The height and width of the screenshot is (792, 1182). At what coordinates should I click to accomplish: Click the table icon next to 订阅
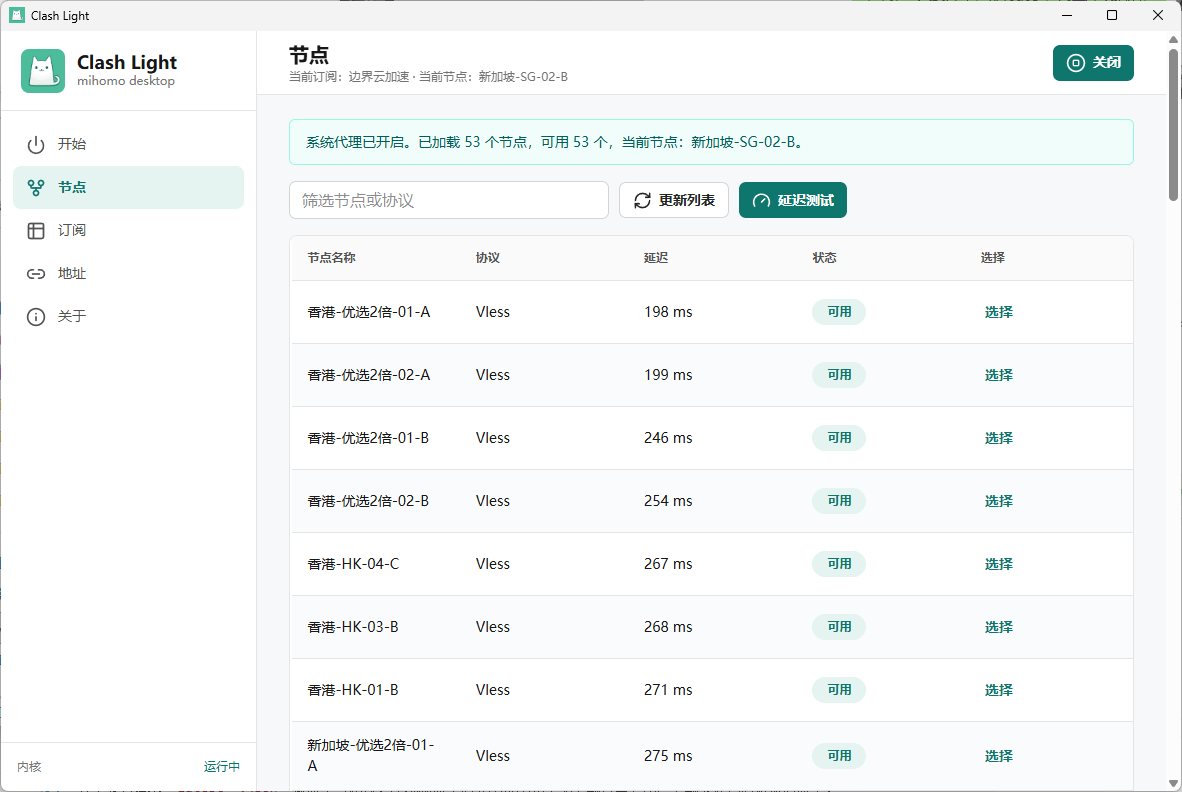[35, 231]
